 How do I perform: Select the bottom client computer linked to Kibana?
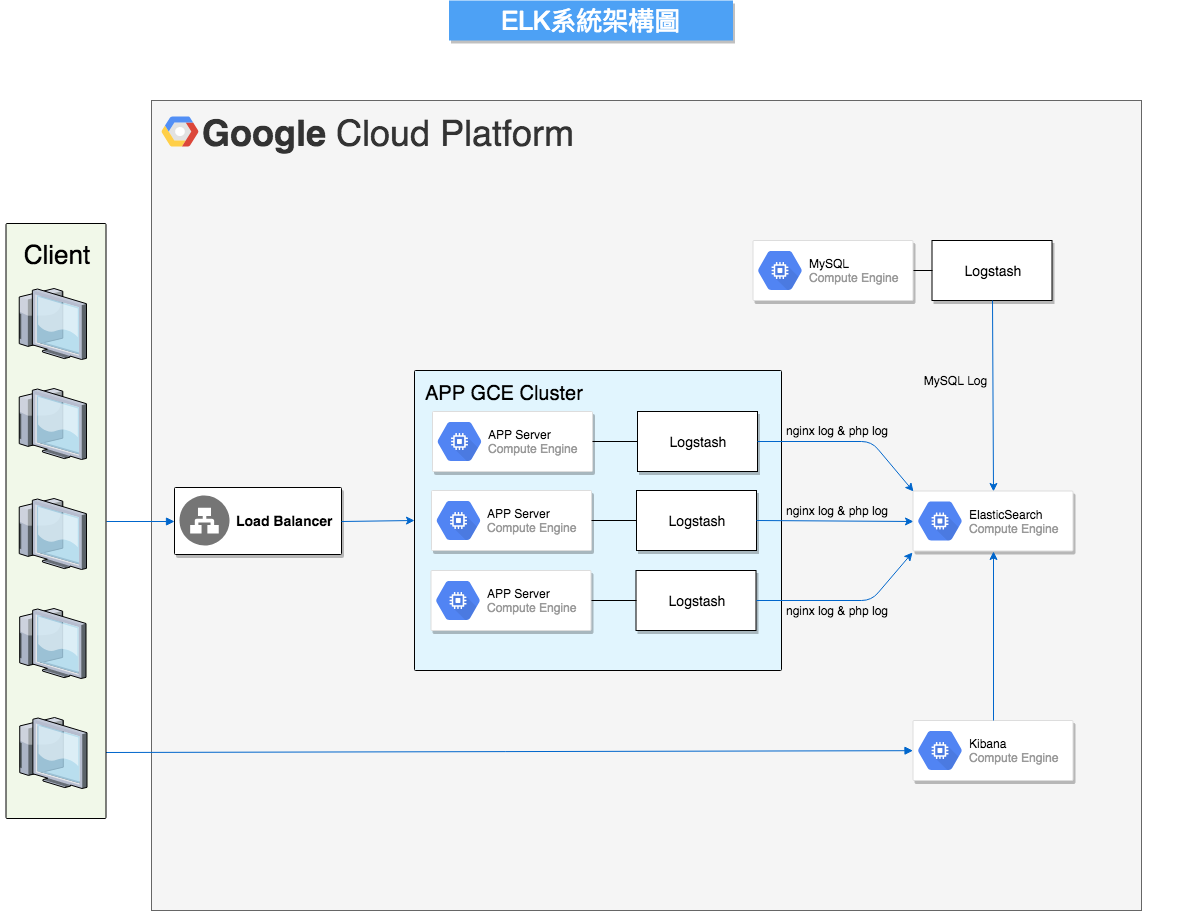53,751
